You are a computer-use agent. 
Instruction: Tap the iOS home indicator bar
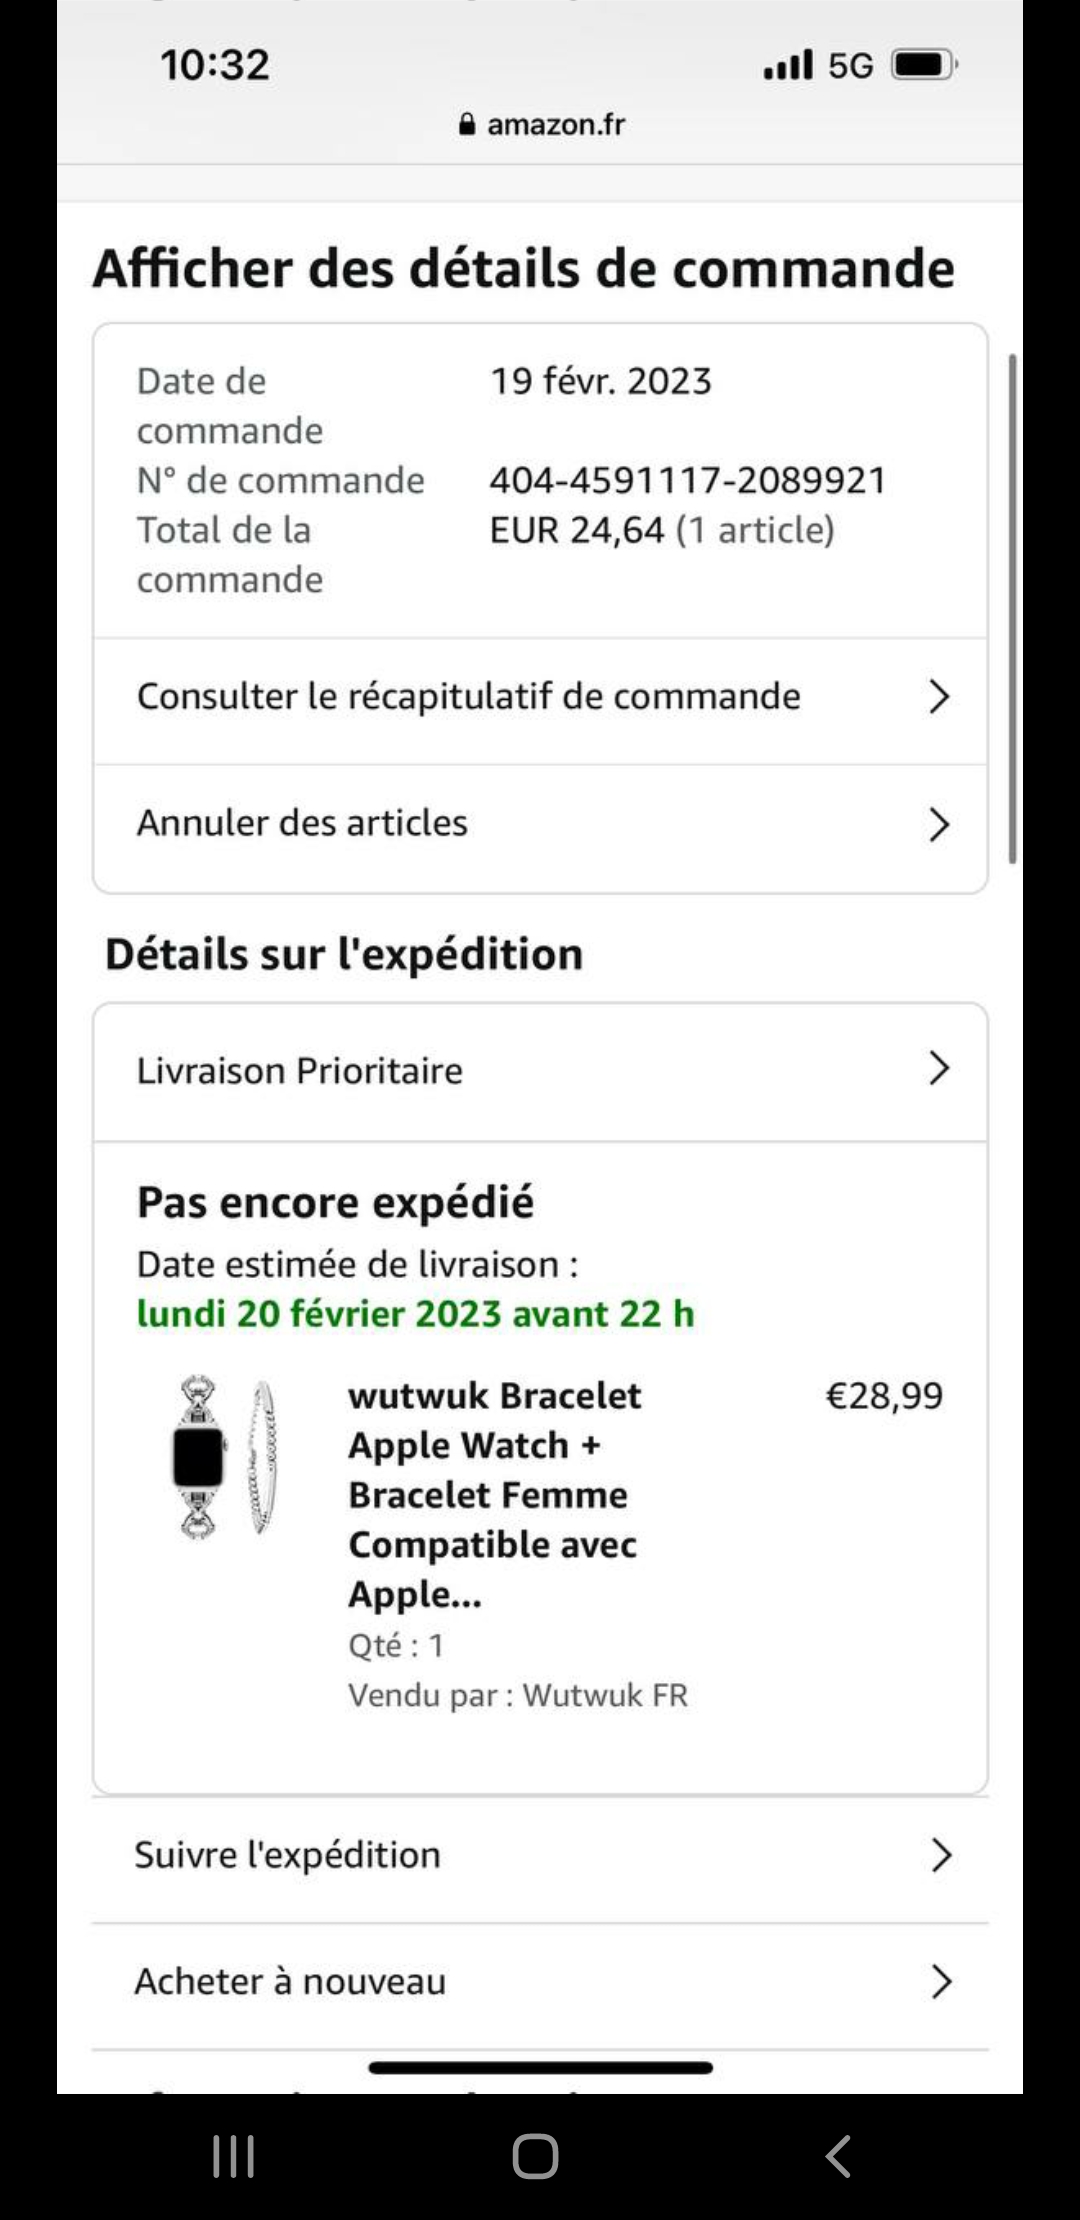[540, 2067]
